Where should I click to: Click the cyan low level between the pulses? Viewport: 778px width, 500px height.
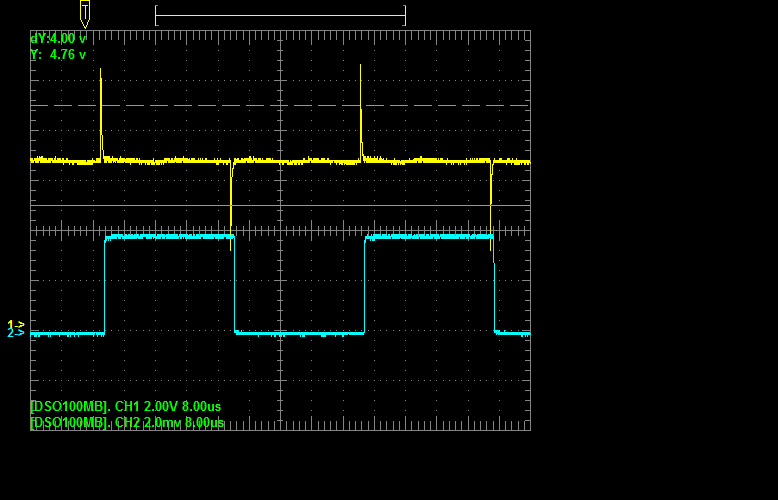pos(300,333)
